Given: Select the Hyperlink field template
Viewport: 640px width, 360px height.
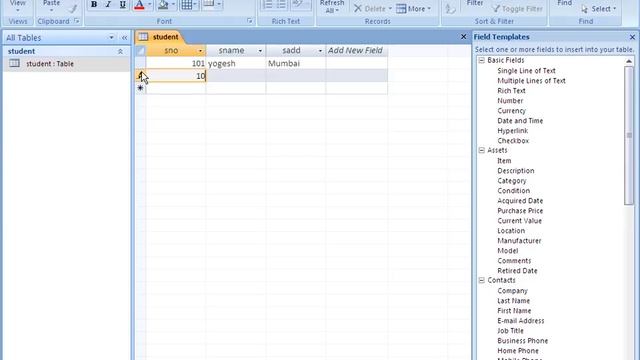Looking at the screenshot, I should (512, 131).
